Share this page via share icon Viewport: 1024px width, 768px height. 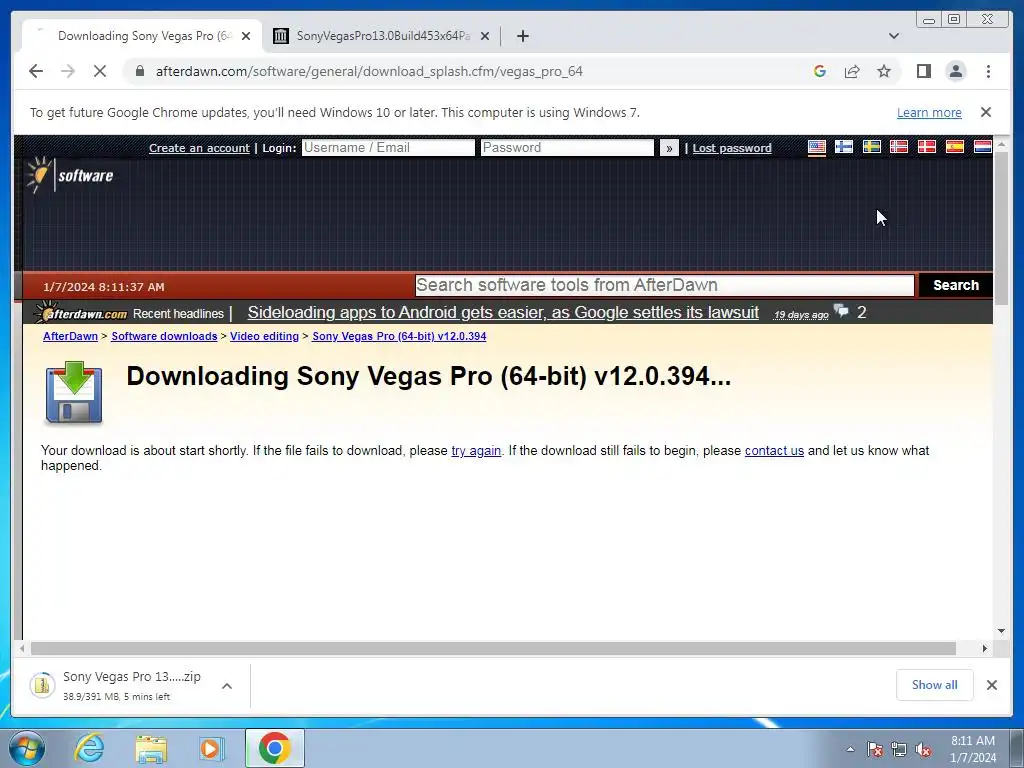point(852,71)
